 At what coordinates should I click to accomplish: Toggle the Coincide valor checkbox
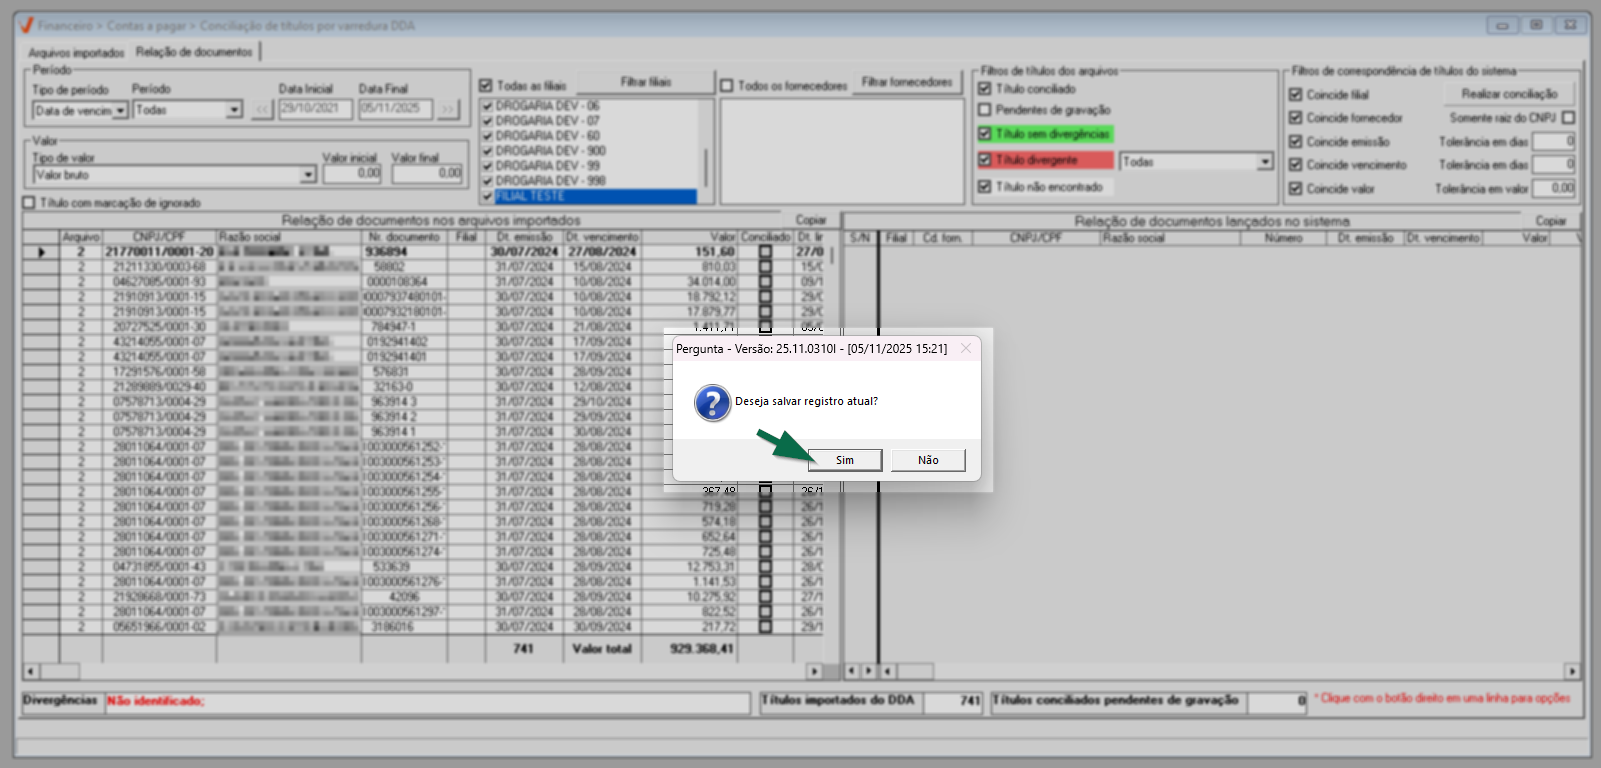[x=1296, y=189]
